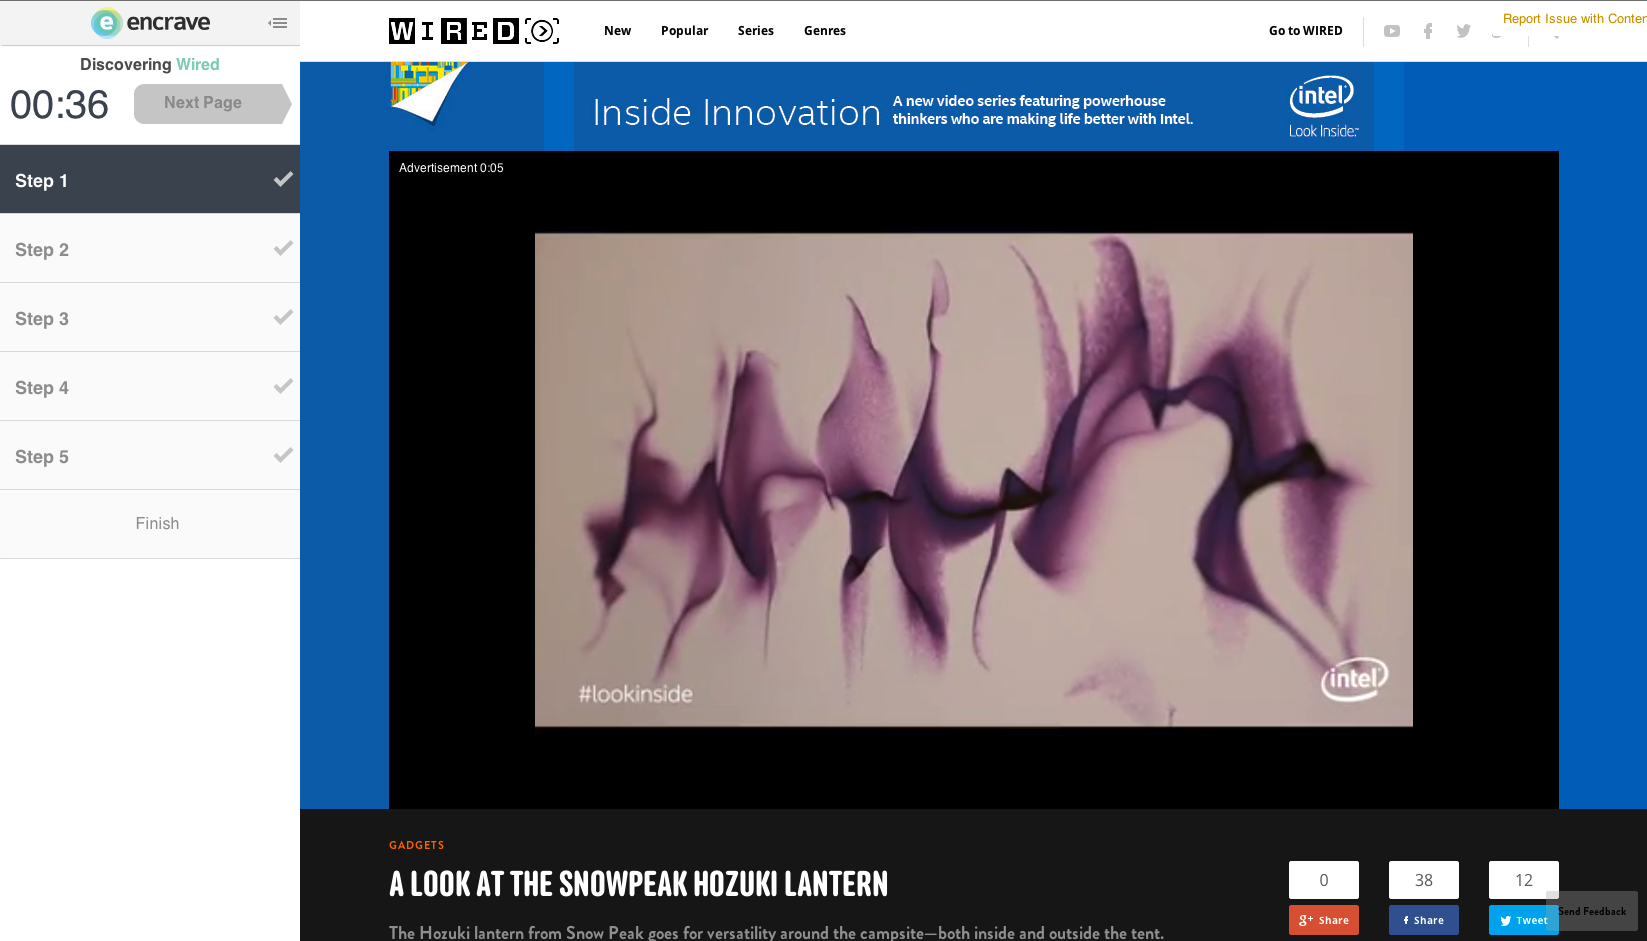Select Step 2 in the sidebar

(150, 249)
